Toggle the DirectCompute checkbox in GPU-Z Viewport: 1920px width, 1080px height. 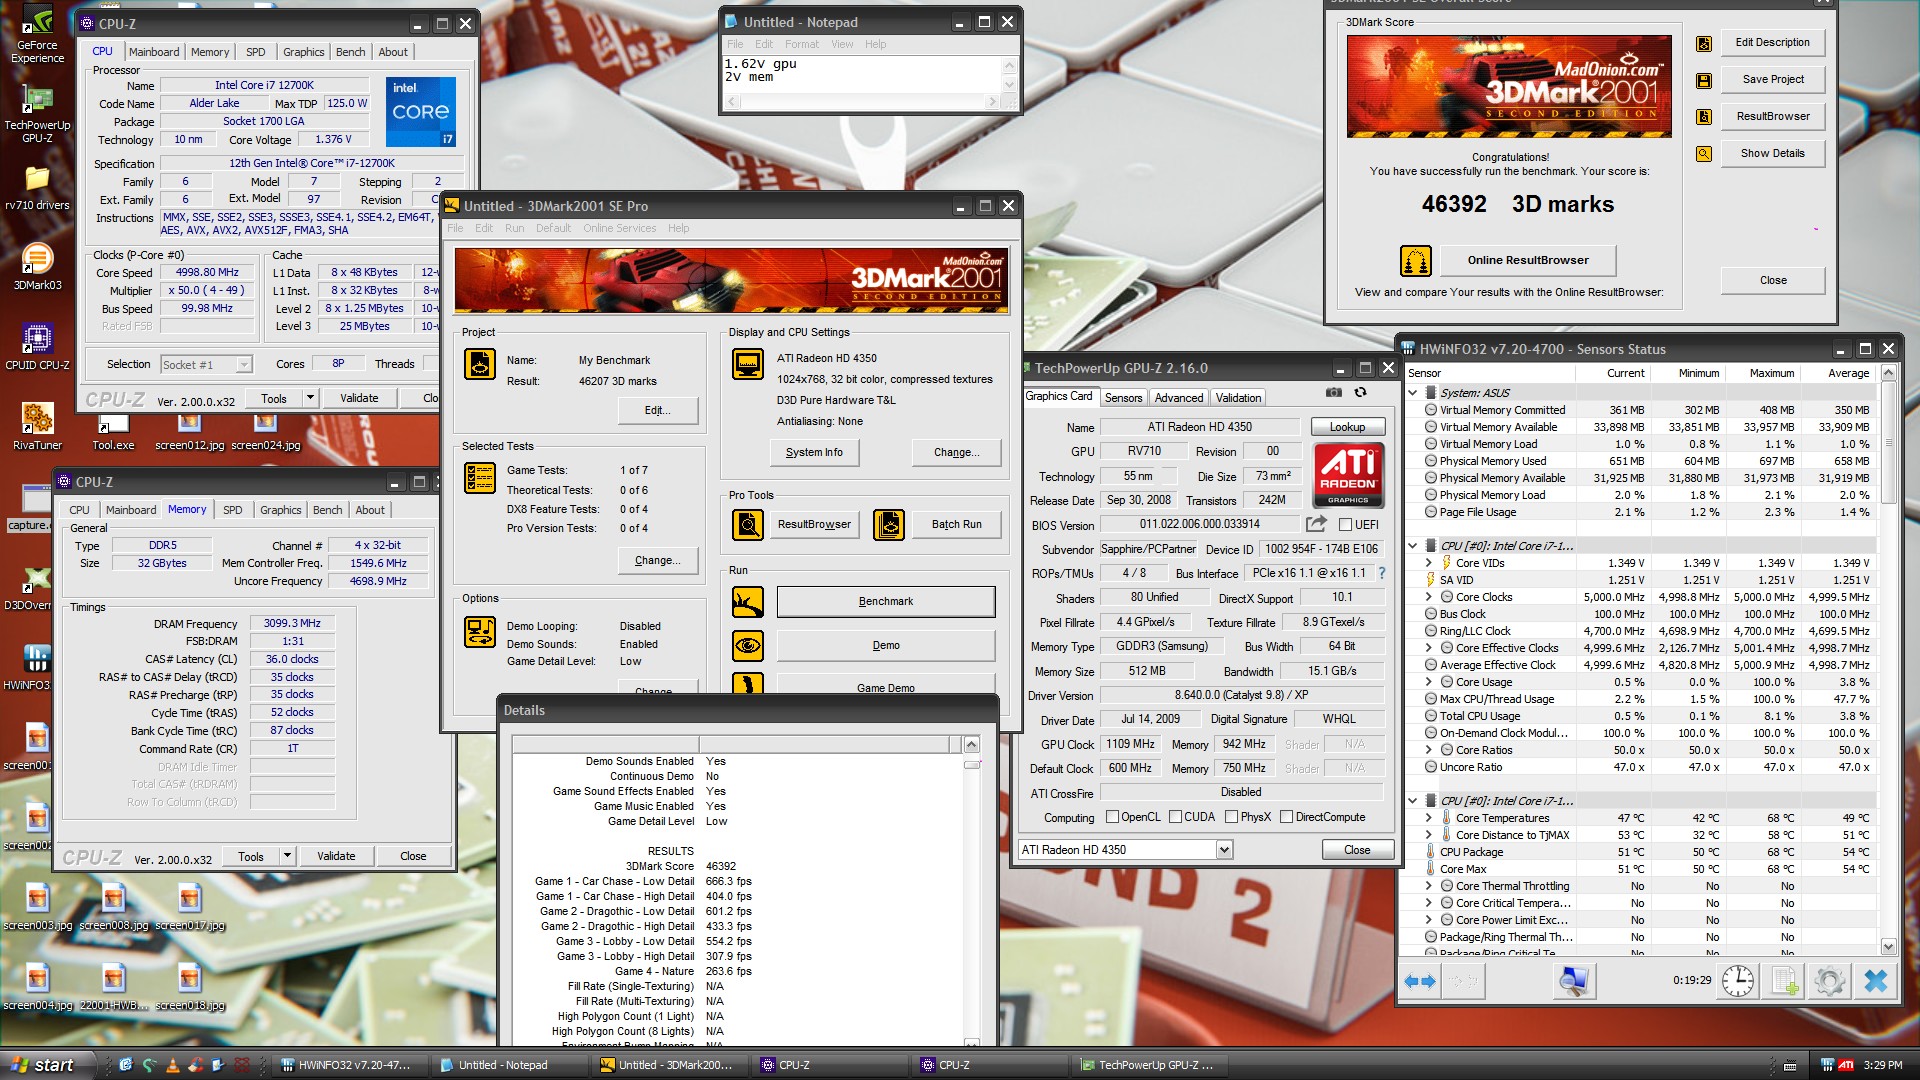(1286, 817)
